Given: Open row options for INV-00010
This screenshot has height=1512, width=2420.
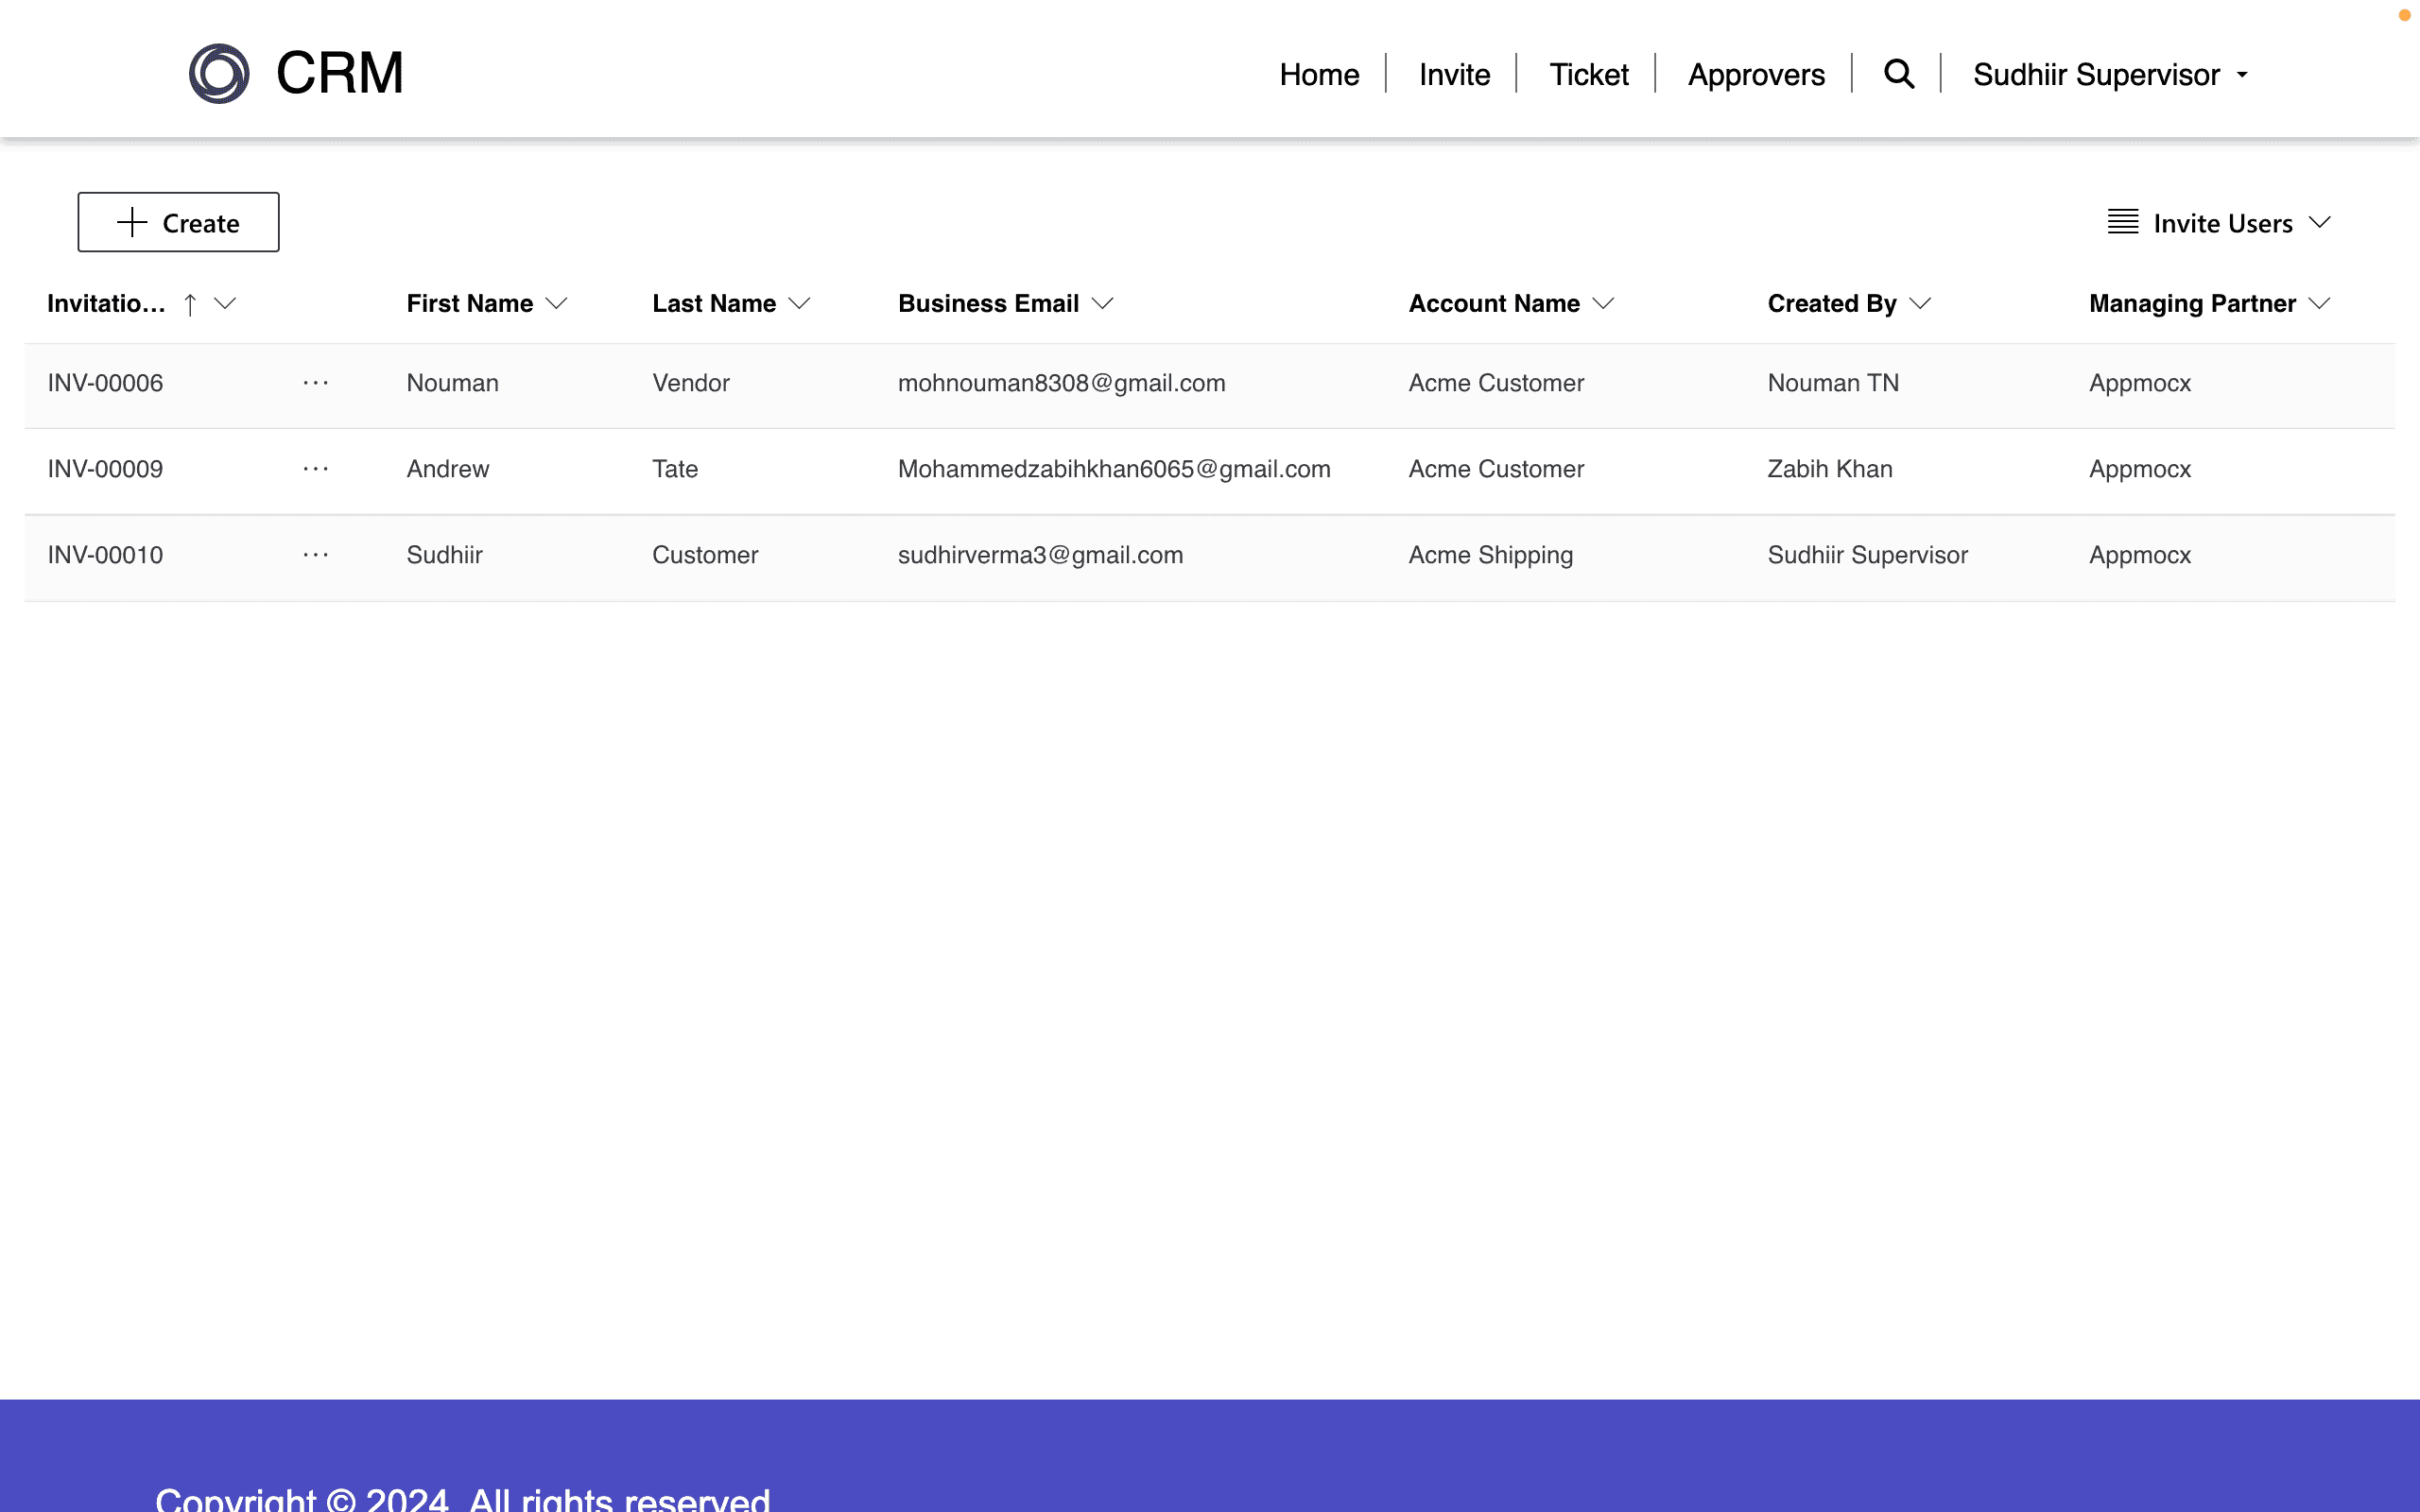Looking at the screenshot, I should pyautogui.click(x=316, y=555).
